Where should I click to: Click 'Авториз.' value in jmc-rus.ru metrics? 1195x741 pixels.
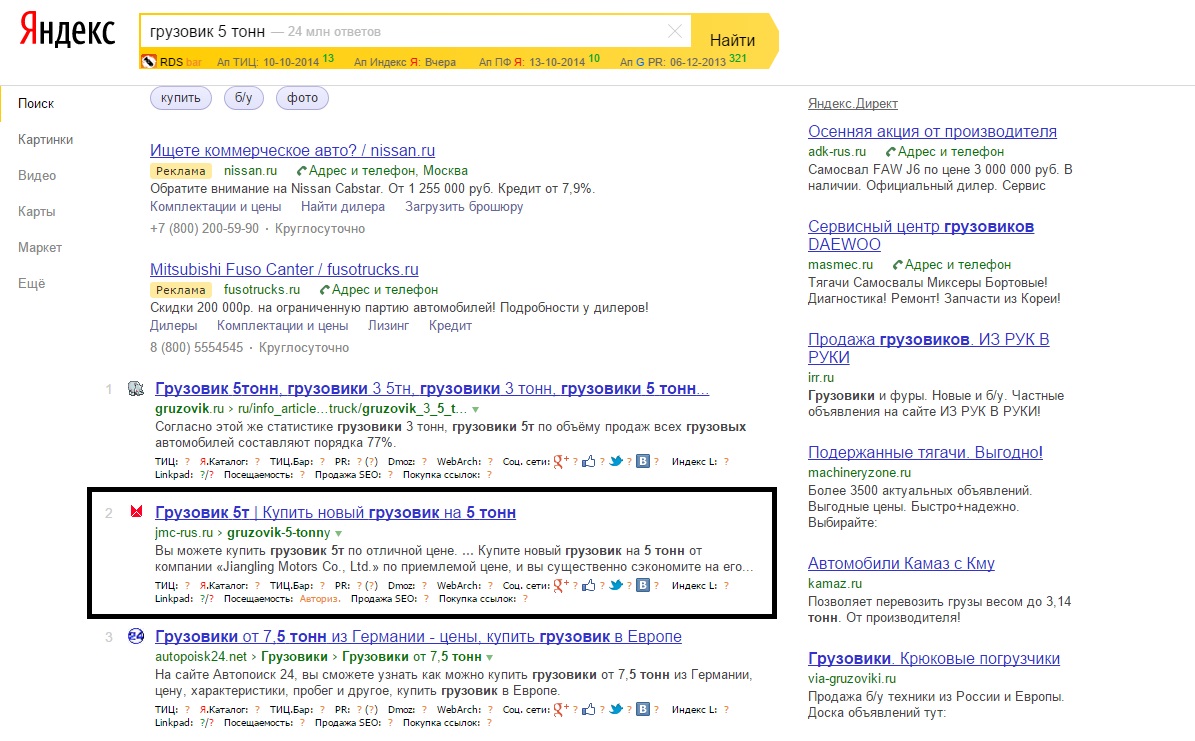click(319, 599)
